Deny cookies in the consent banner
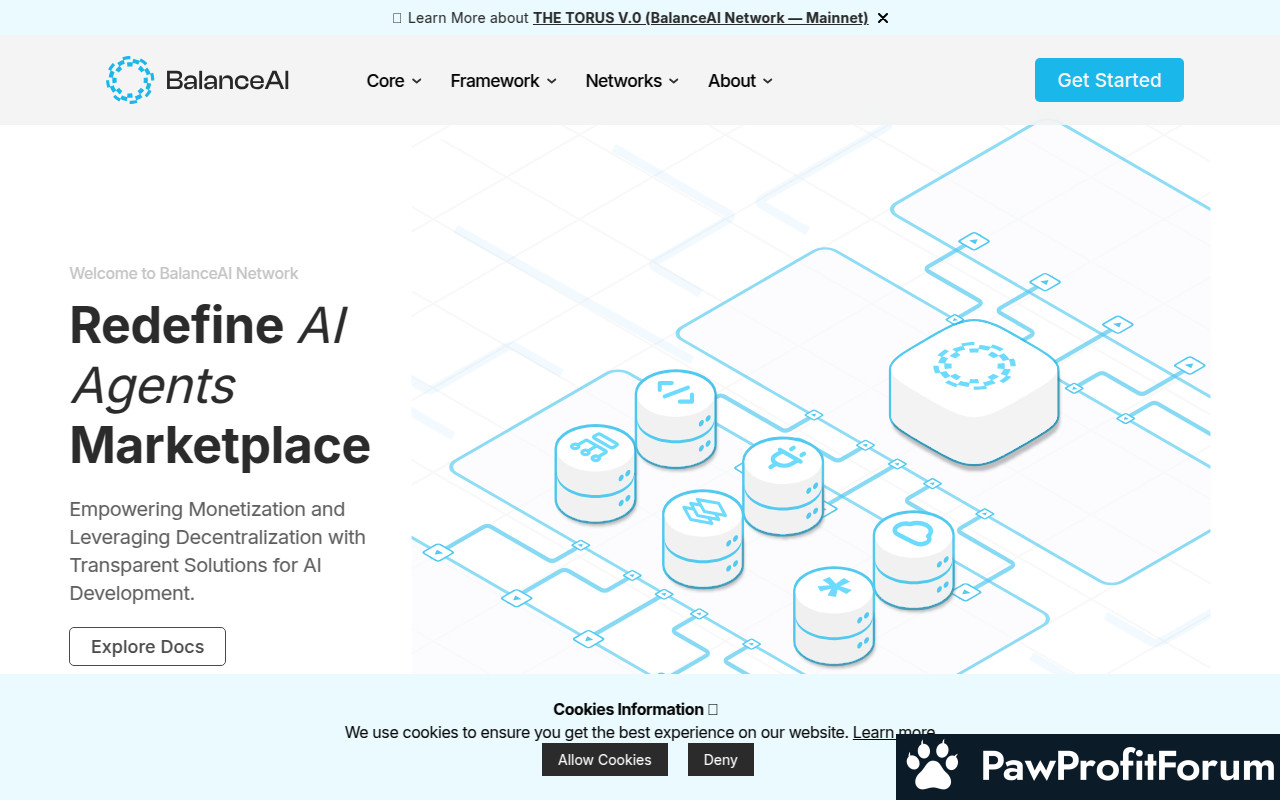Screen dimensions: 1280x800 tap(720, 760)
